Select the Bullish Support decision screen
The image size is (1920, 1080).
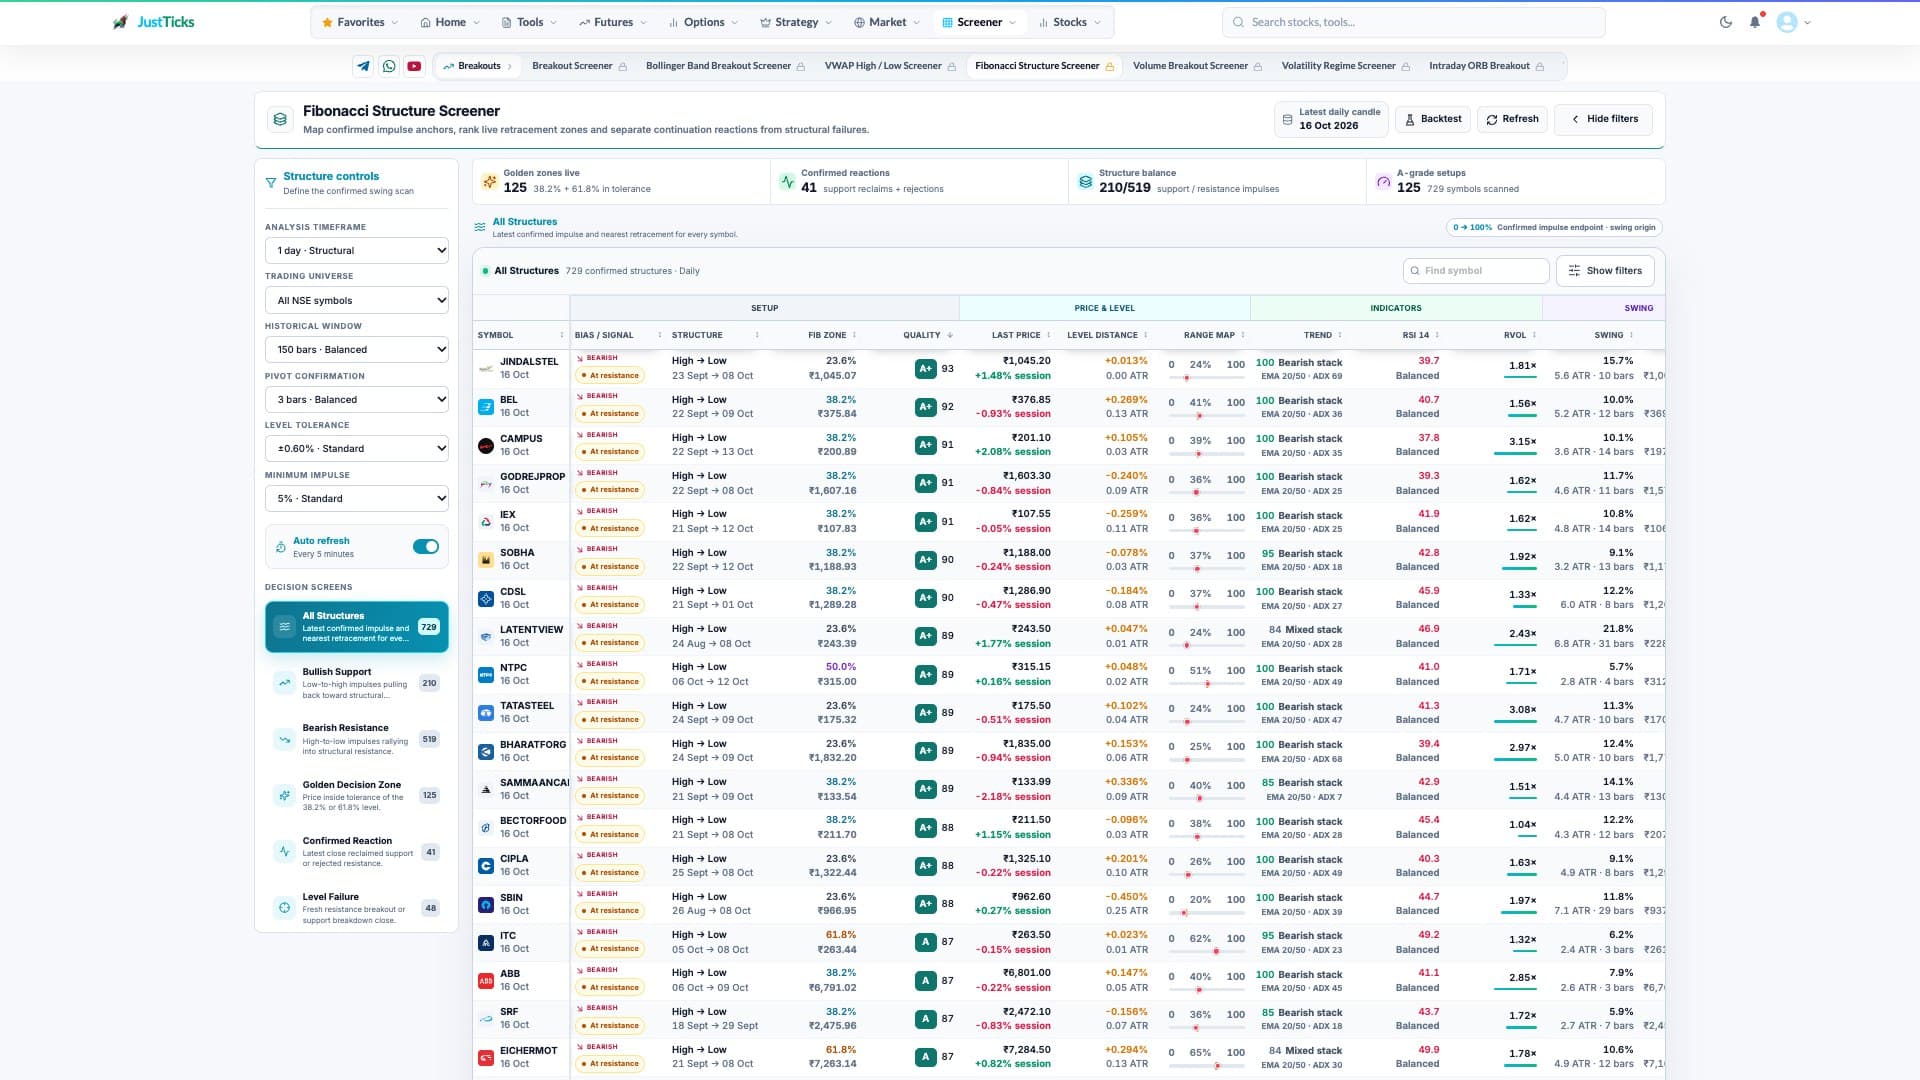357,684
